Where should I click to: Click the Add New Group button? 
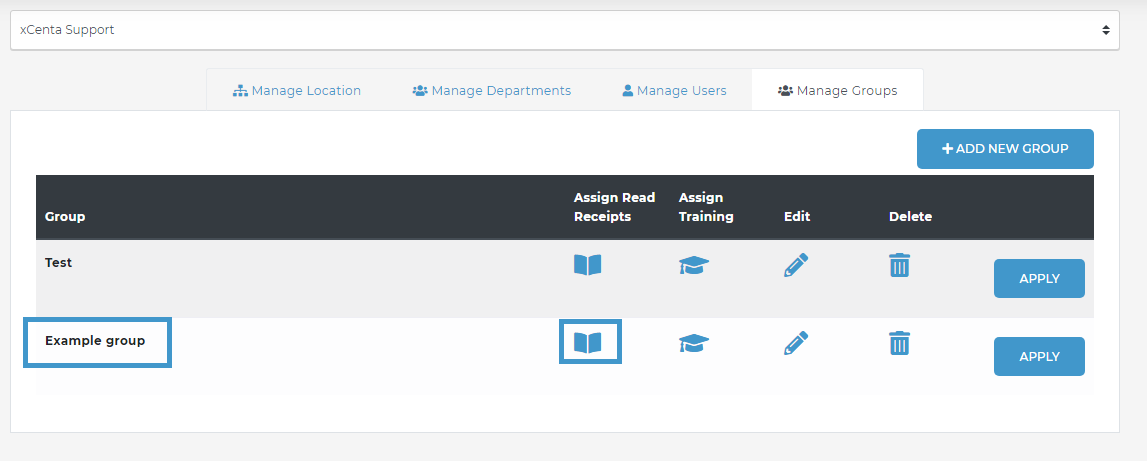click(x=1005, y=149)
